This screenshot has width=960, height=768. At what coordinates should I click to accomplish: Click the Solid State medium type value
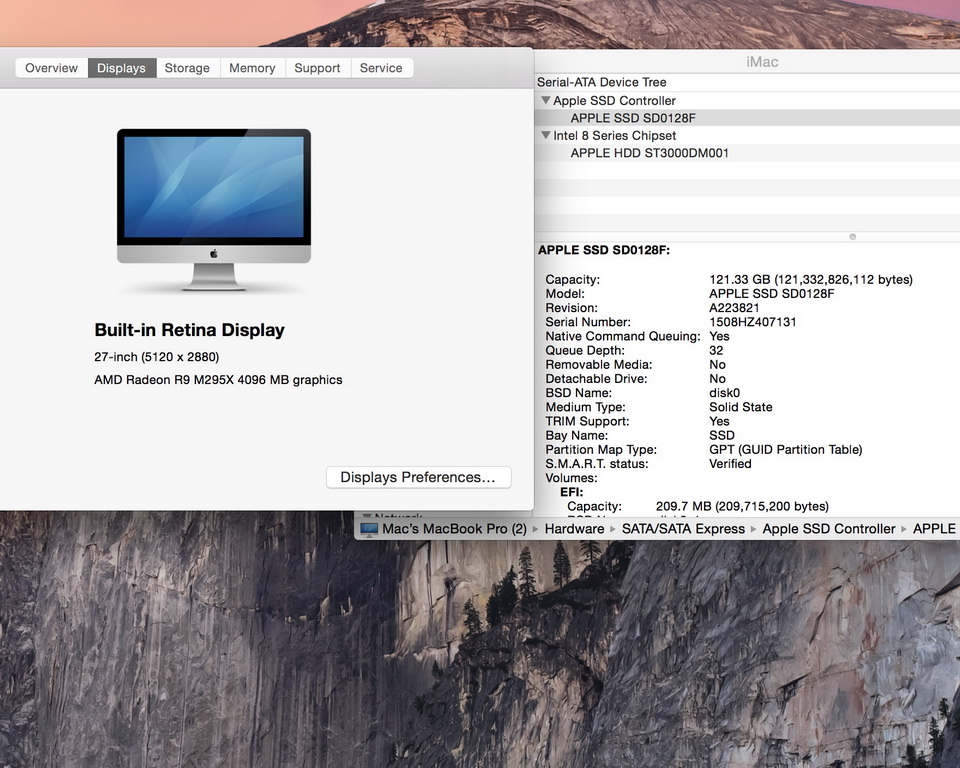click(x=741, y=407)
